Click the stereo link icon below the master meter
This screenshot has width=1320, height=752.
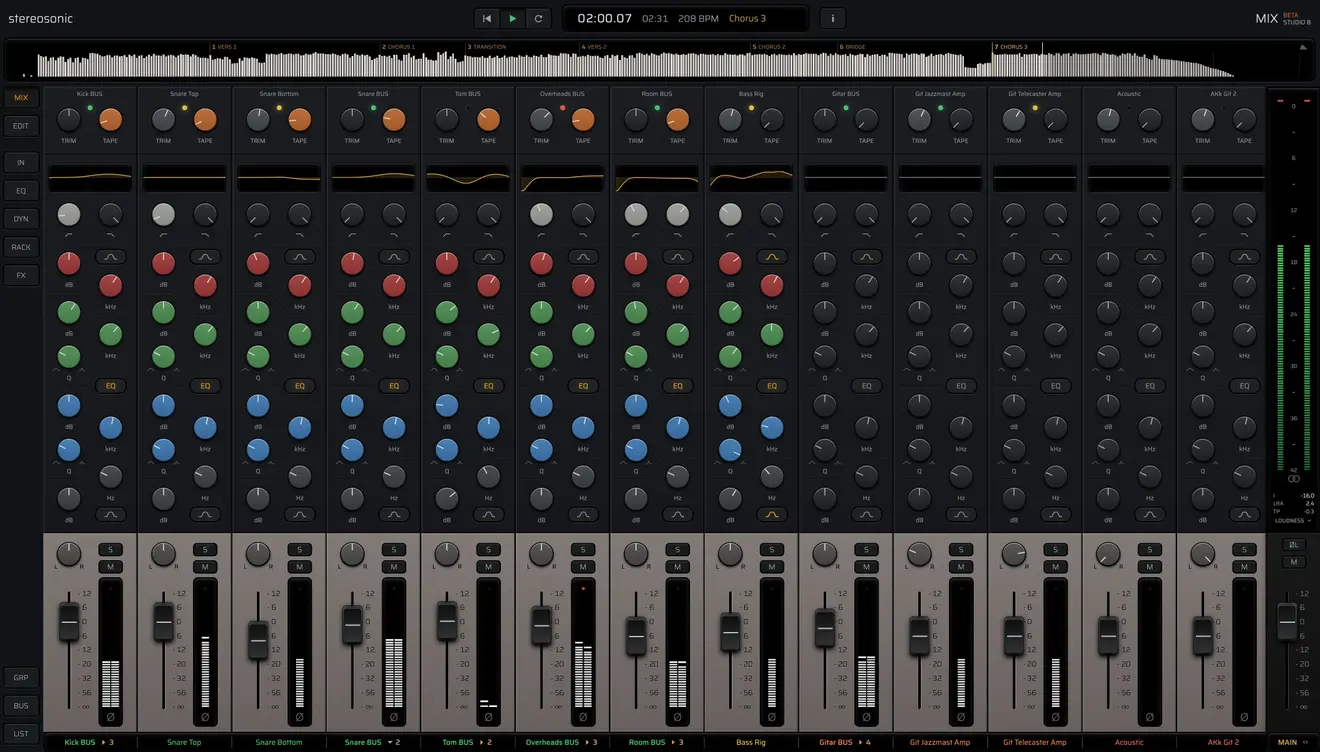[1293, 480]
